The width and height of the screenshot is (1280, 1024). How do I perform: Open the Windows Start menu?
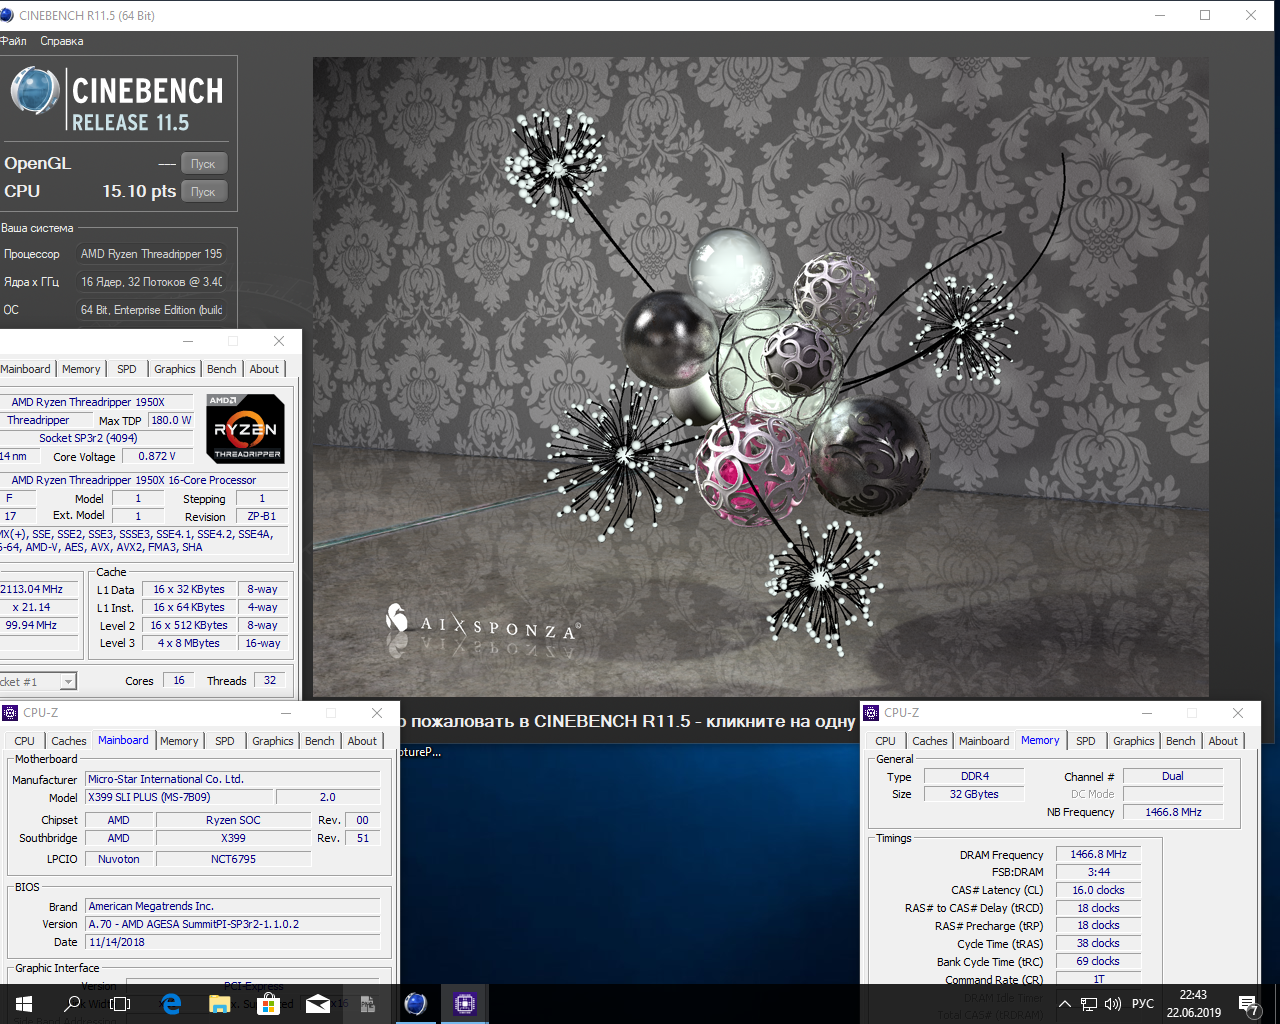click(24, 1004)
